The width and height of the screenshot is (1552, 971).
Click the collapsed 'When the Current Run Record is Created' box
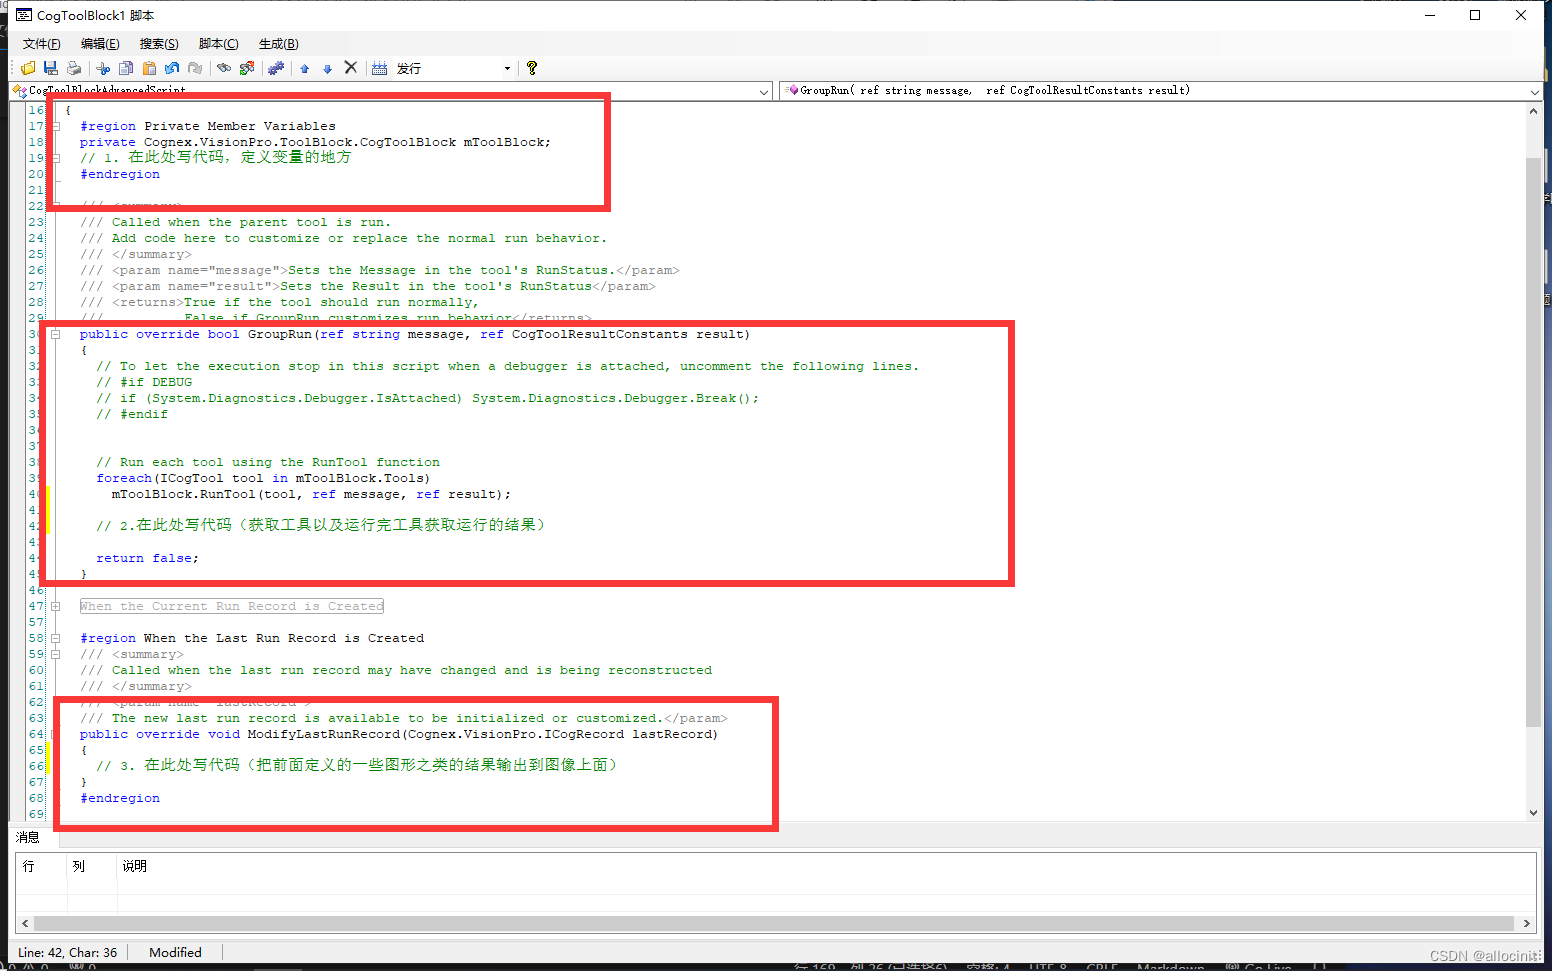232,606
